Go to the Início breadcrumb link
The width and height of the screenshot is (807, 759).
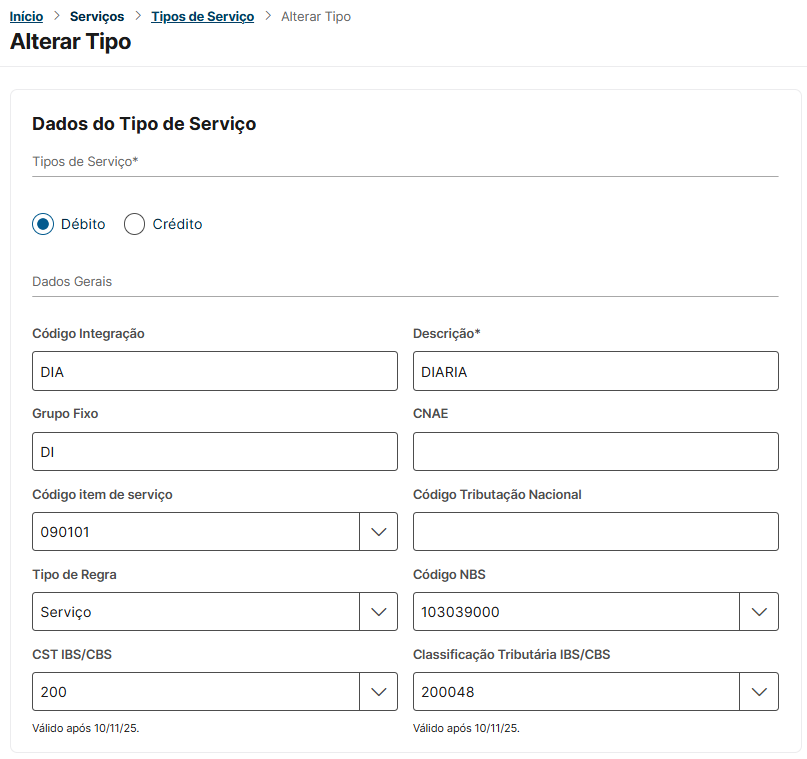pyautogui.click(x=26, y=17)
